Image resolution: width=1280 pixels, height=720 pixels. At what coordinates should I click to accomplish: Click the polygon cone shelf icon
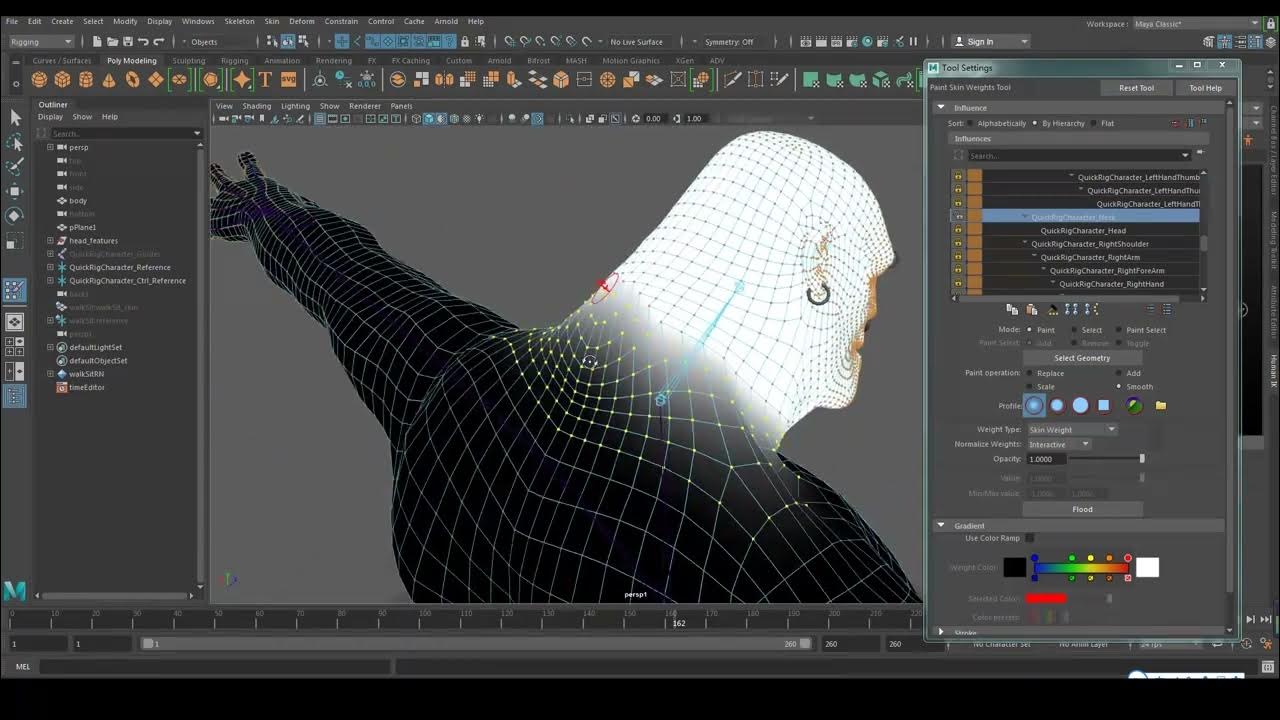tap(109, 80)
